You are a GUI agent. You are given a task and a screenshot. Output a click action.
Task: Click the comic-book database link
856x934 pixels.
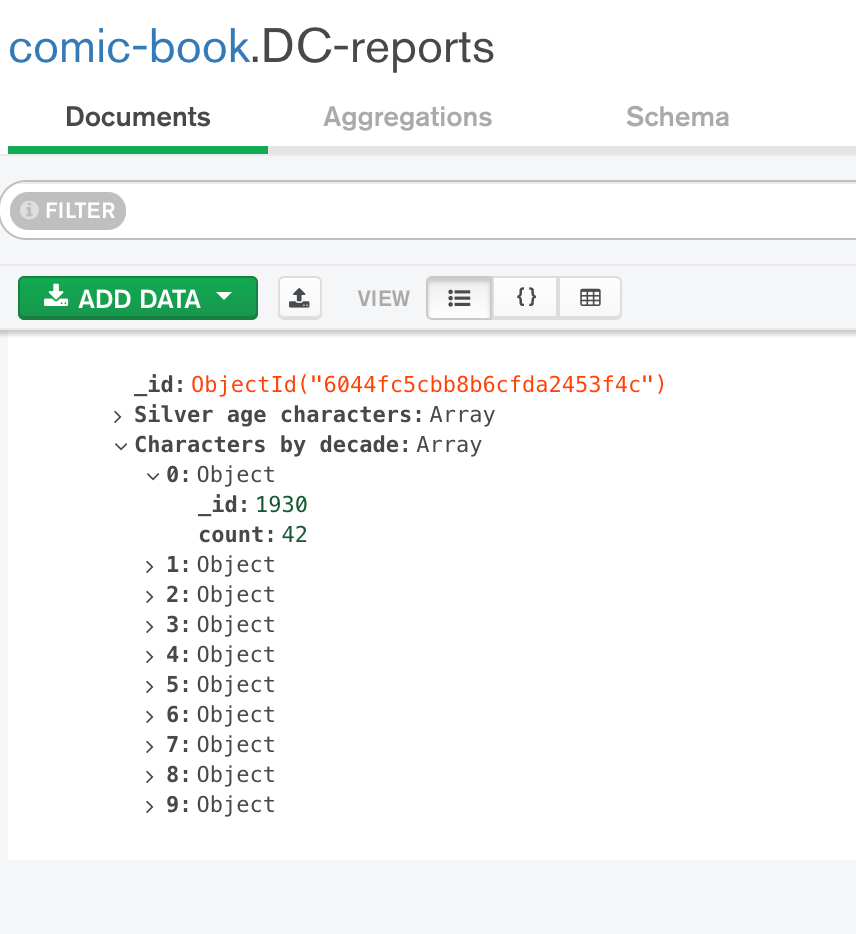click(128, 47)
